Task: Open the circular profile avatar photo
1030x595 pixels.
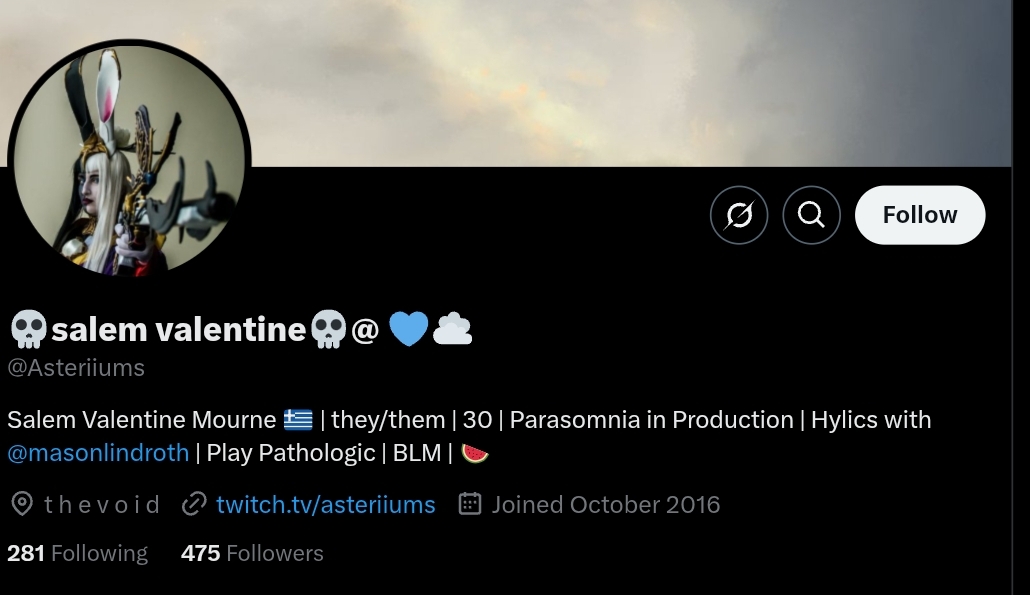Action: click(x=129, y=160)
